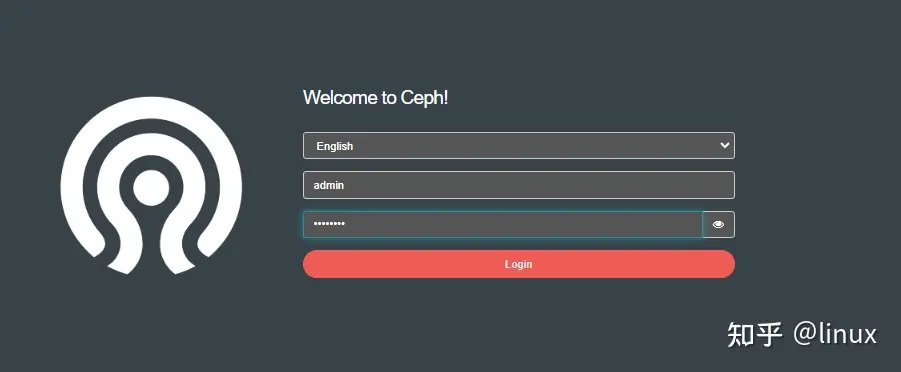This screenshot has height=372, width=901.
Task: Open the English language dropdown
Action: coord(519,145)
